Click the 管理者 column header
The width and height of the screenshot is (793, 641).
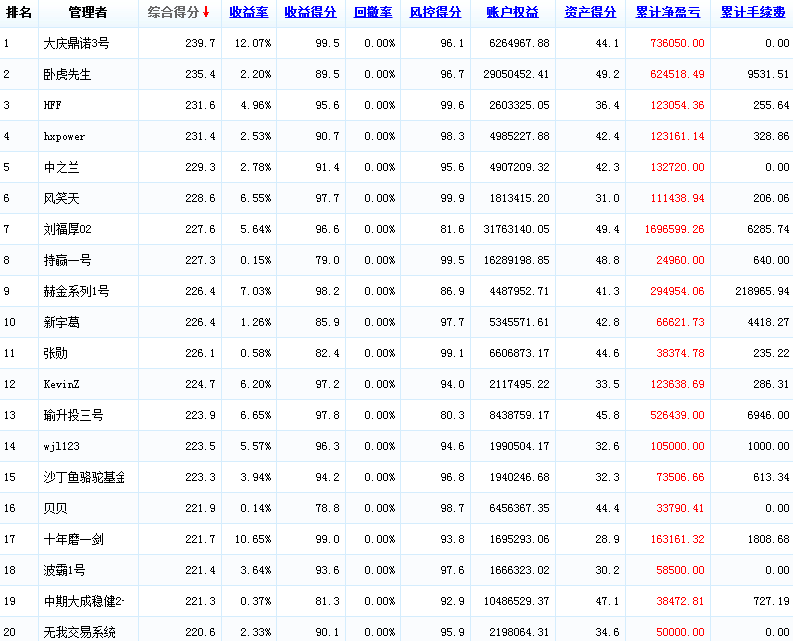point(88,13)
